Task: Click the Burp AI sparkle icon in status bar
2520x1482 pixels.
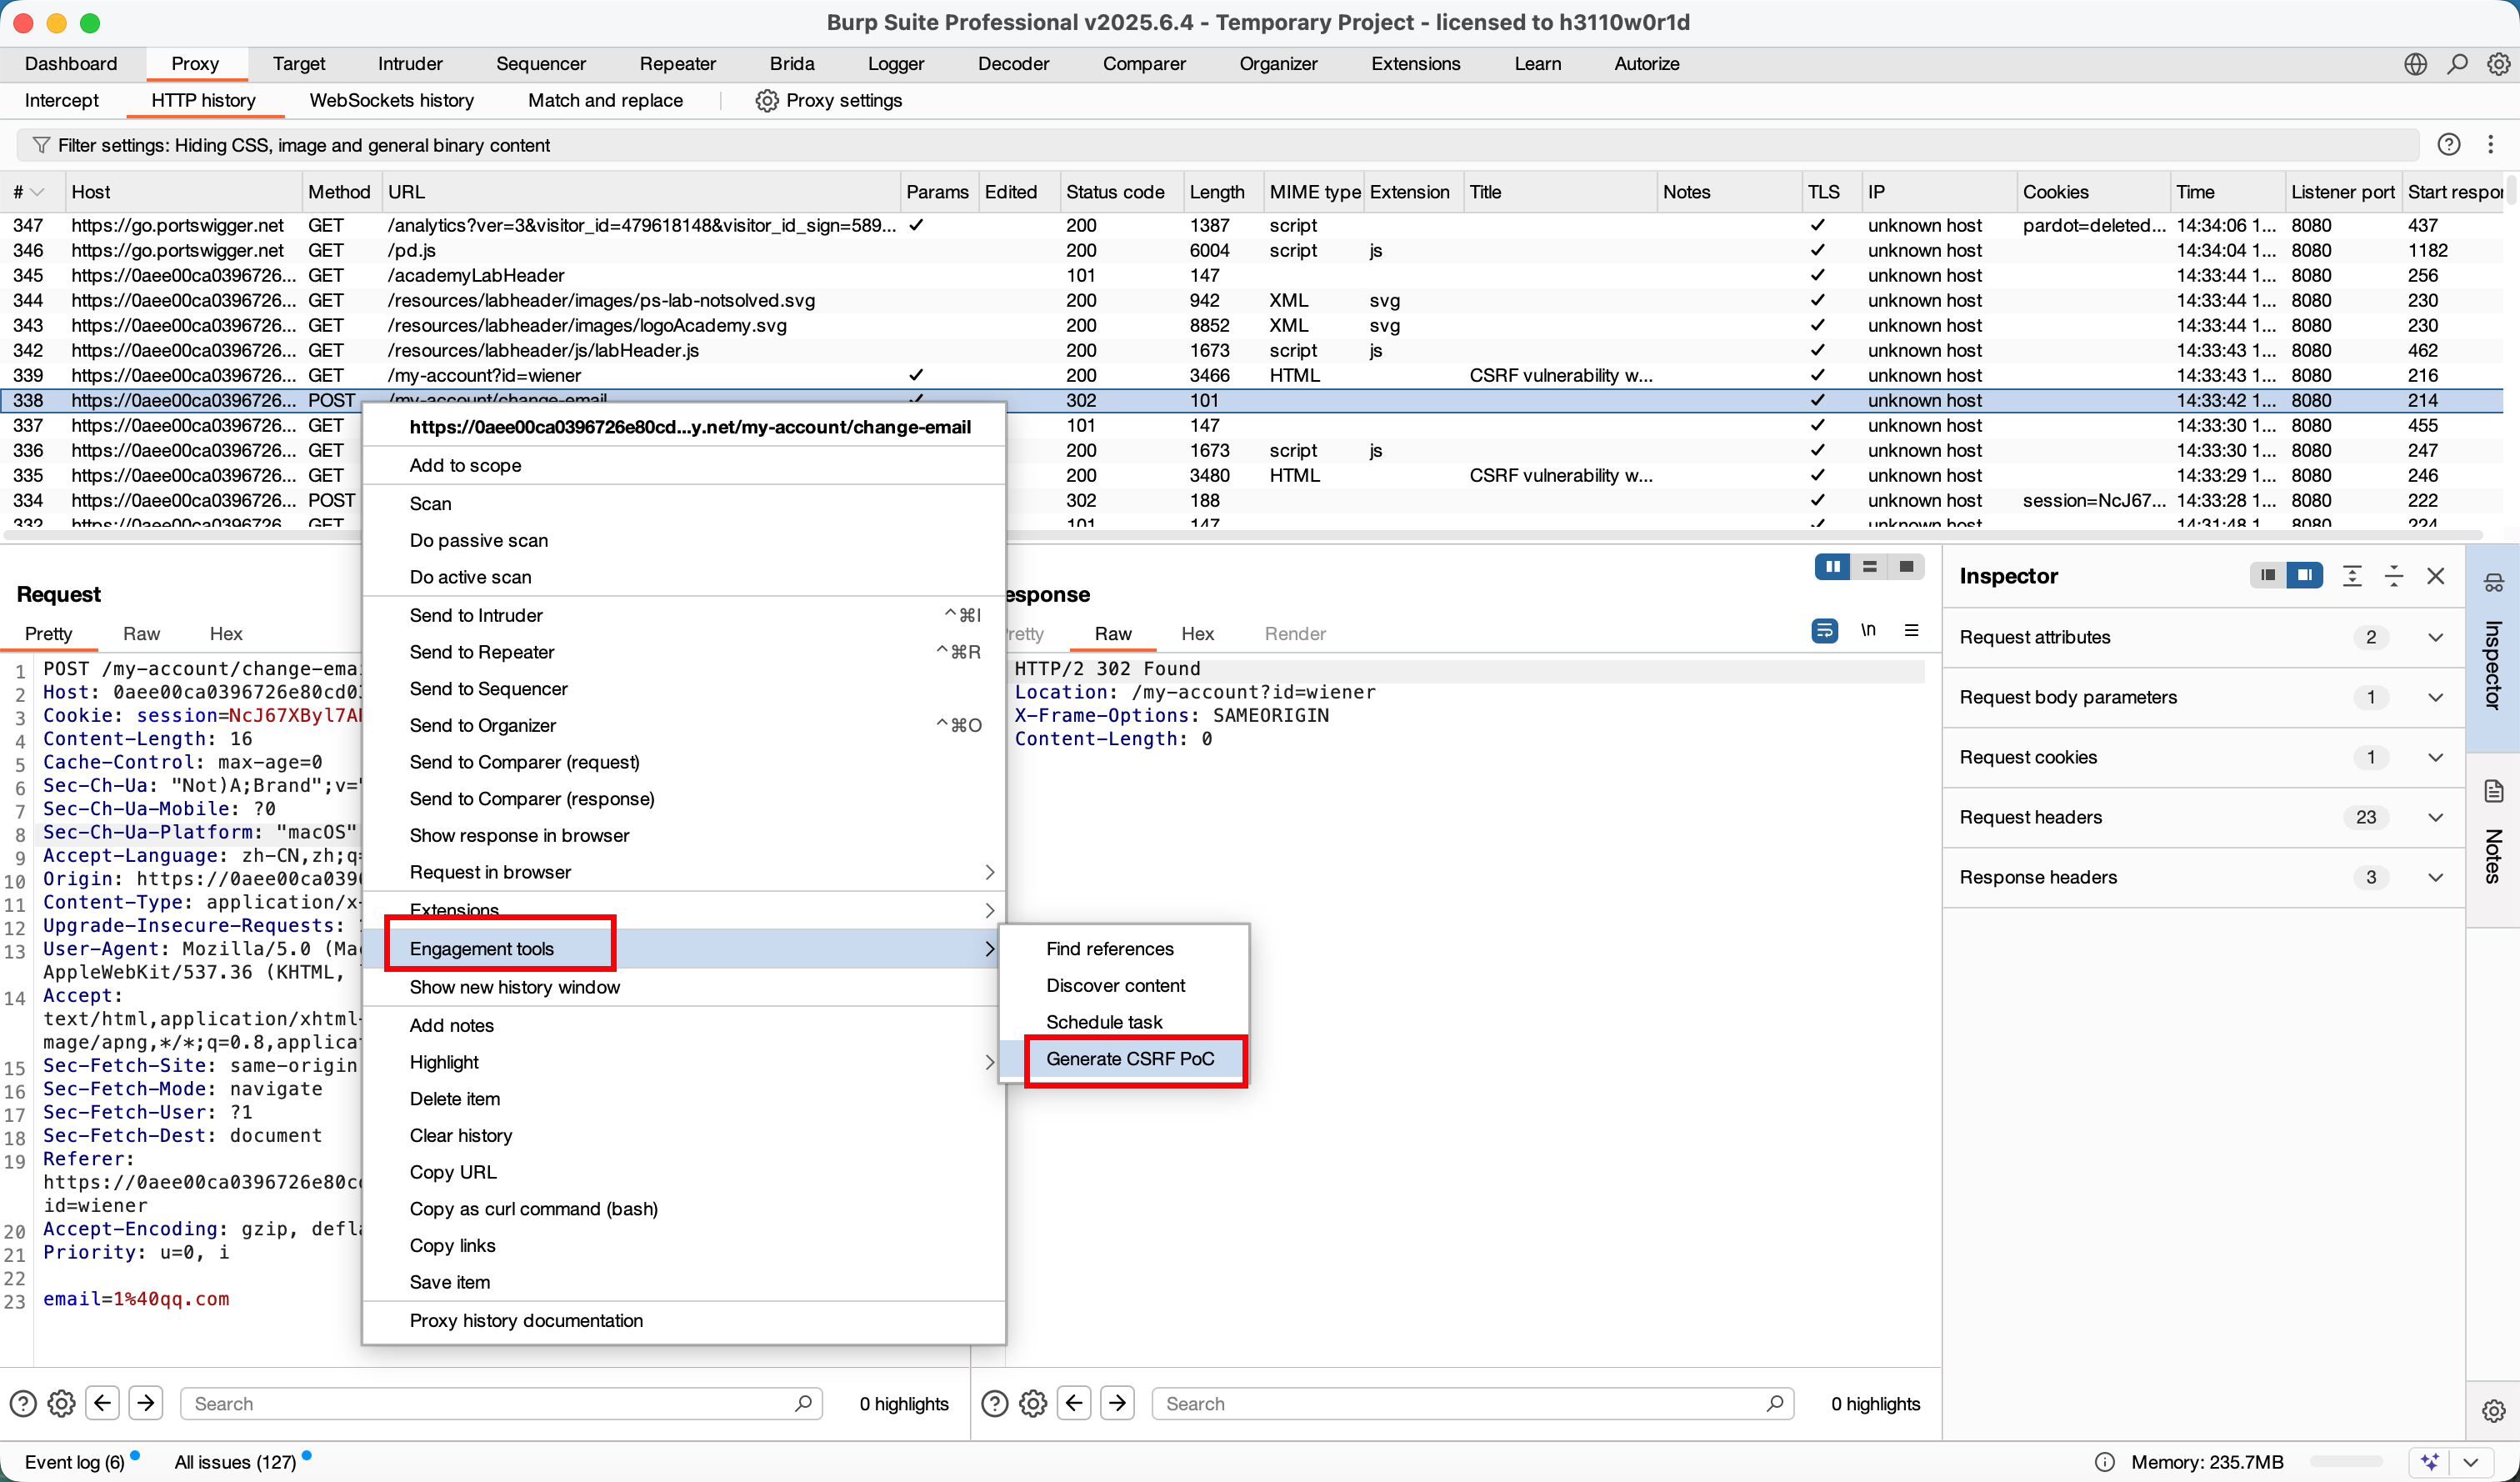Action: point(2430,1461)
